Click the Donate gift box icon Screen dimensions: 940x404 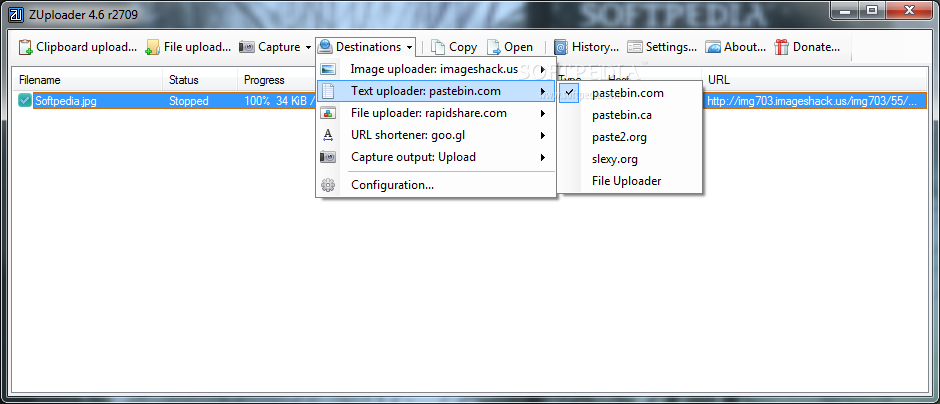coord(781,47)
